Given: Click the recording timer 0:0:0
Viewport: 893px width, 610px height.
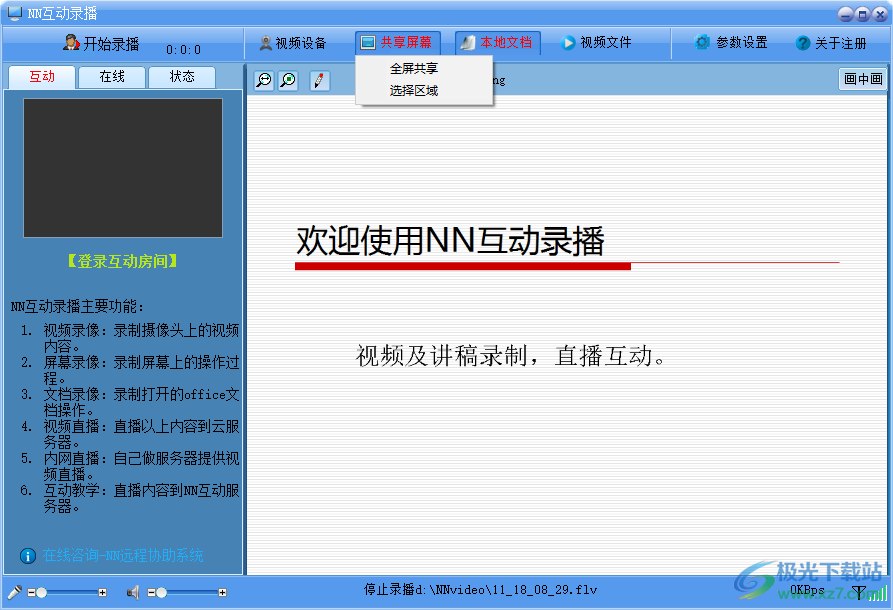Looking at the screenshot, I should (183, 50).
